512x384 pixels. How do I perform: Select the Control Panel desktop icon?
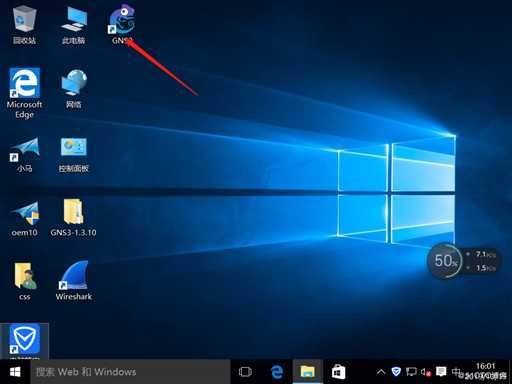point(73,155)
